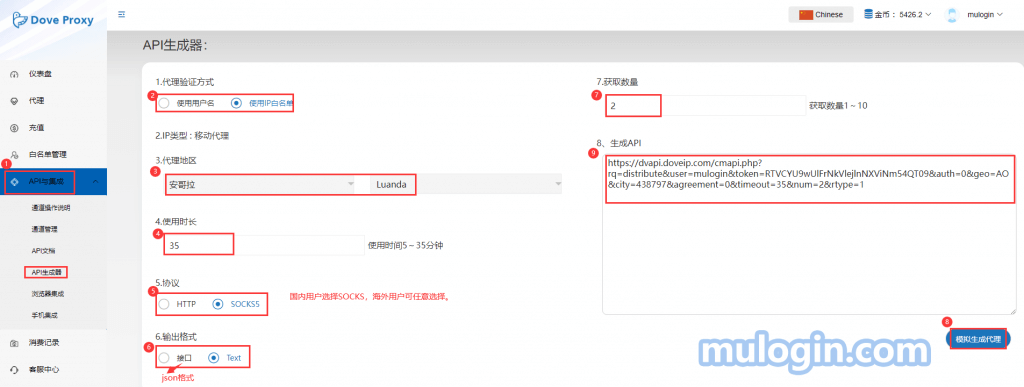This screenshot has height=387, width=1024.
Task: Collapse the API与集成 menu chevron
Action: click(x=95, y=181)
